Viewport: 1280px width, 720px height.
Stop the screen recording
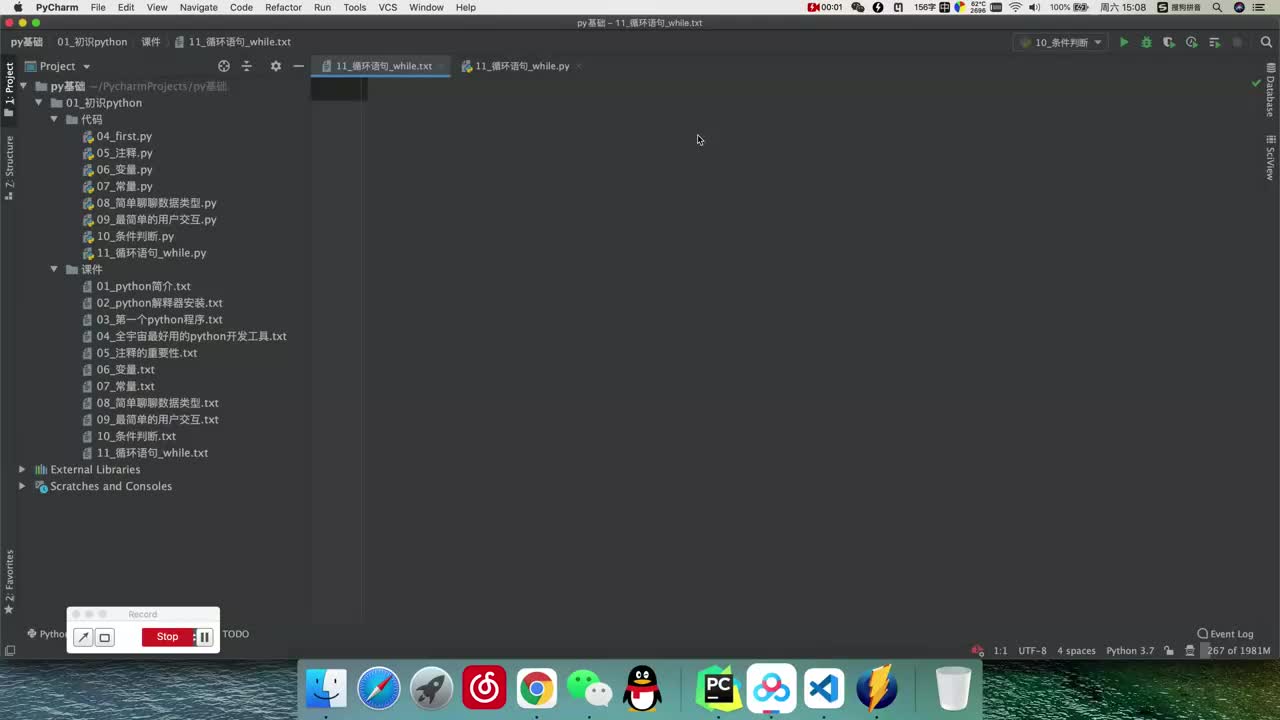pyautogui.click(x=167, y=637)
